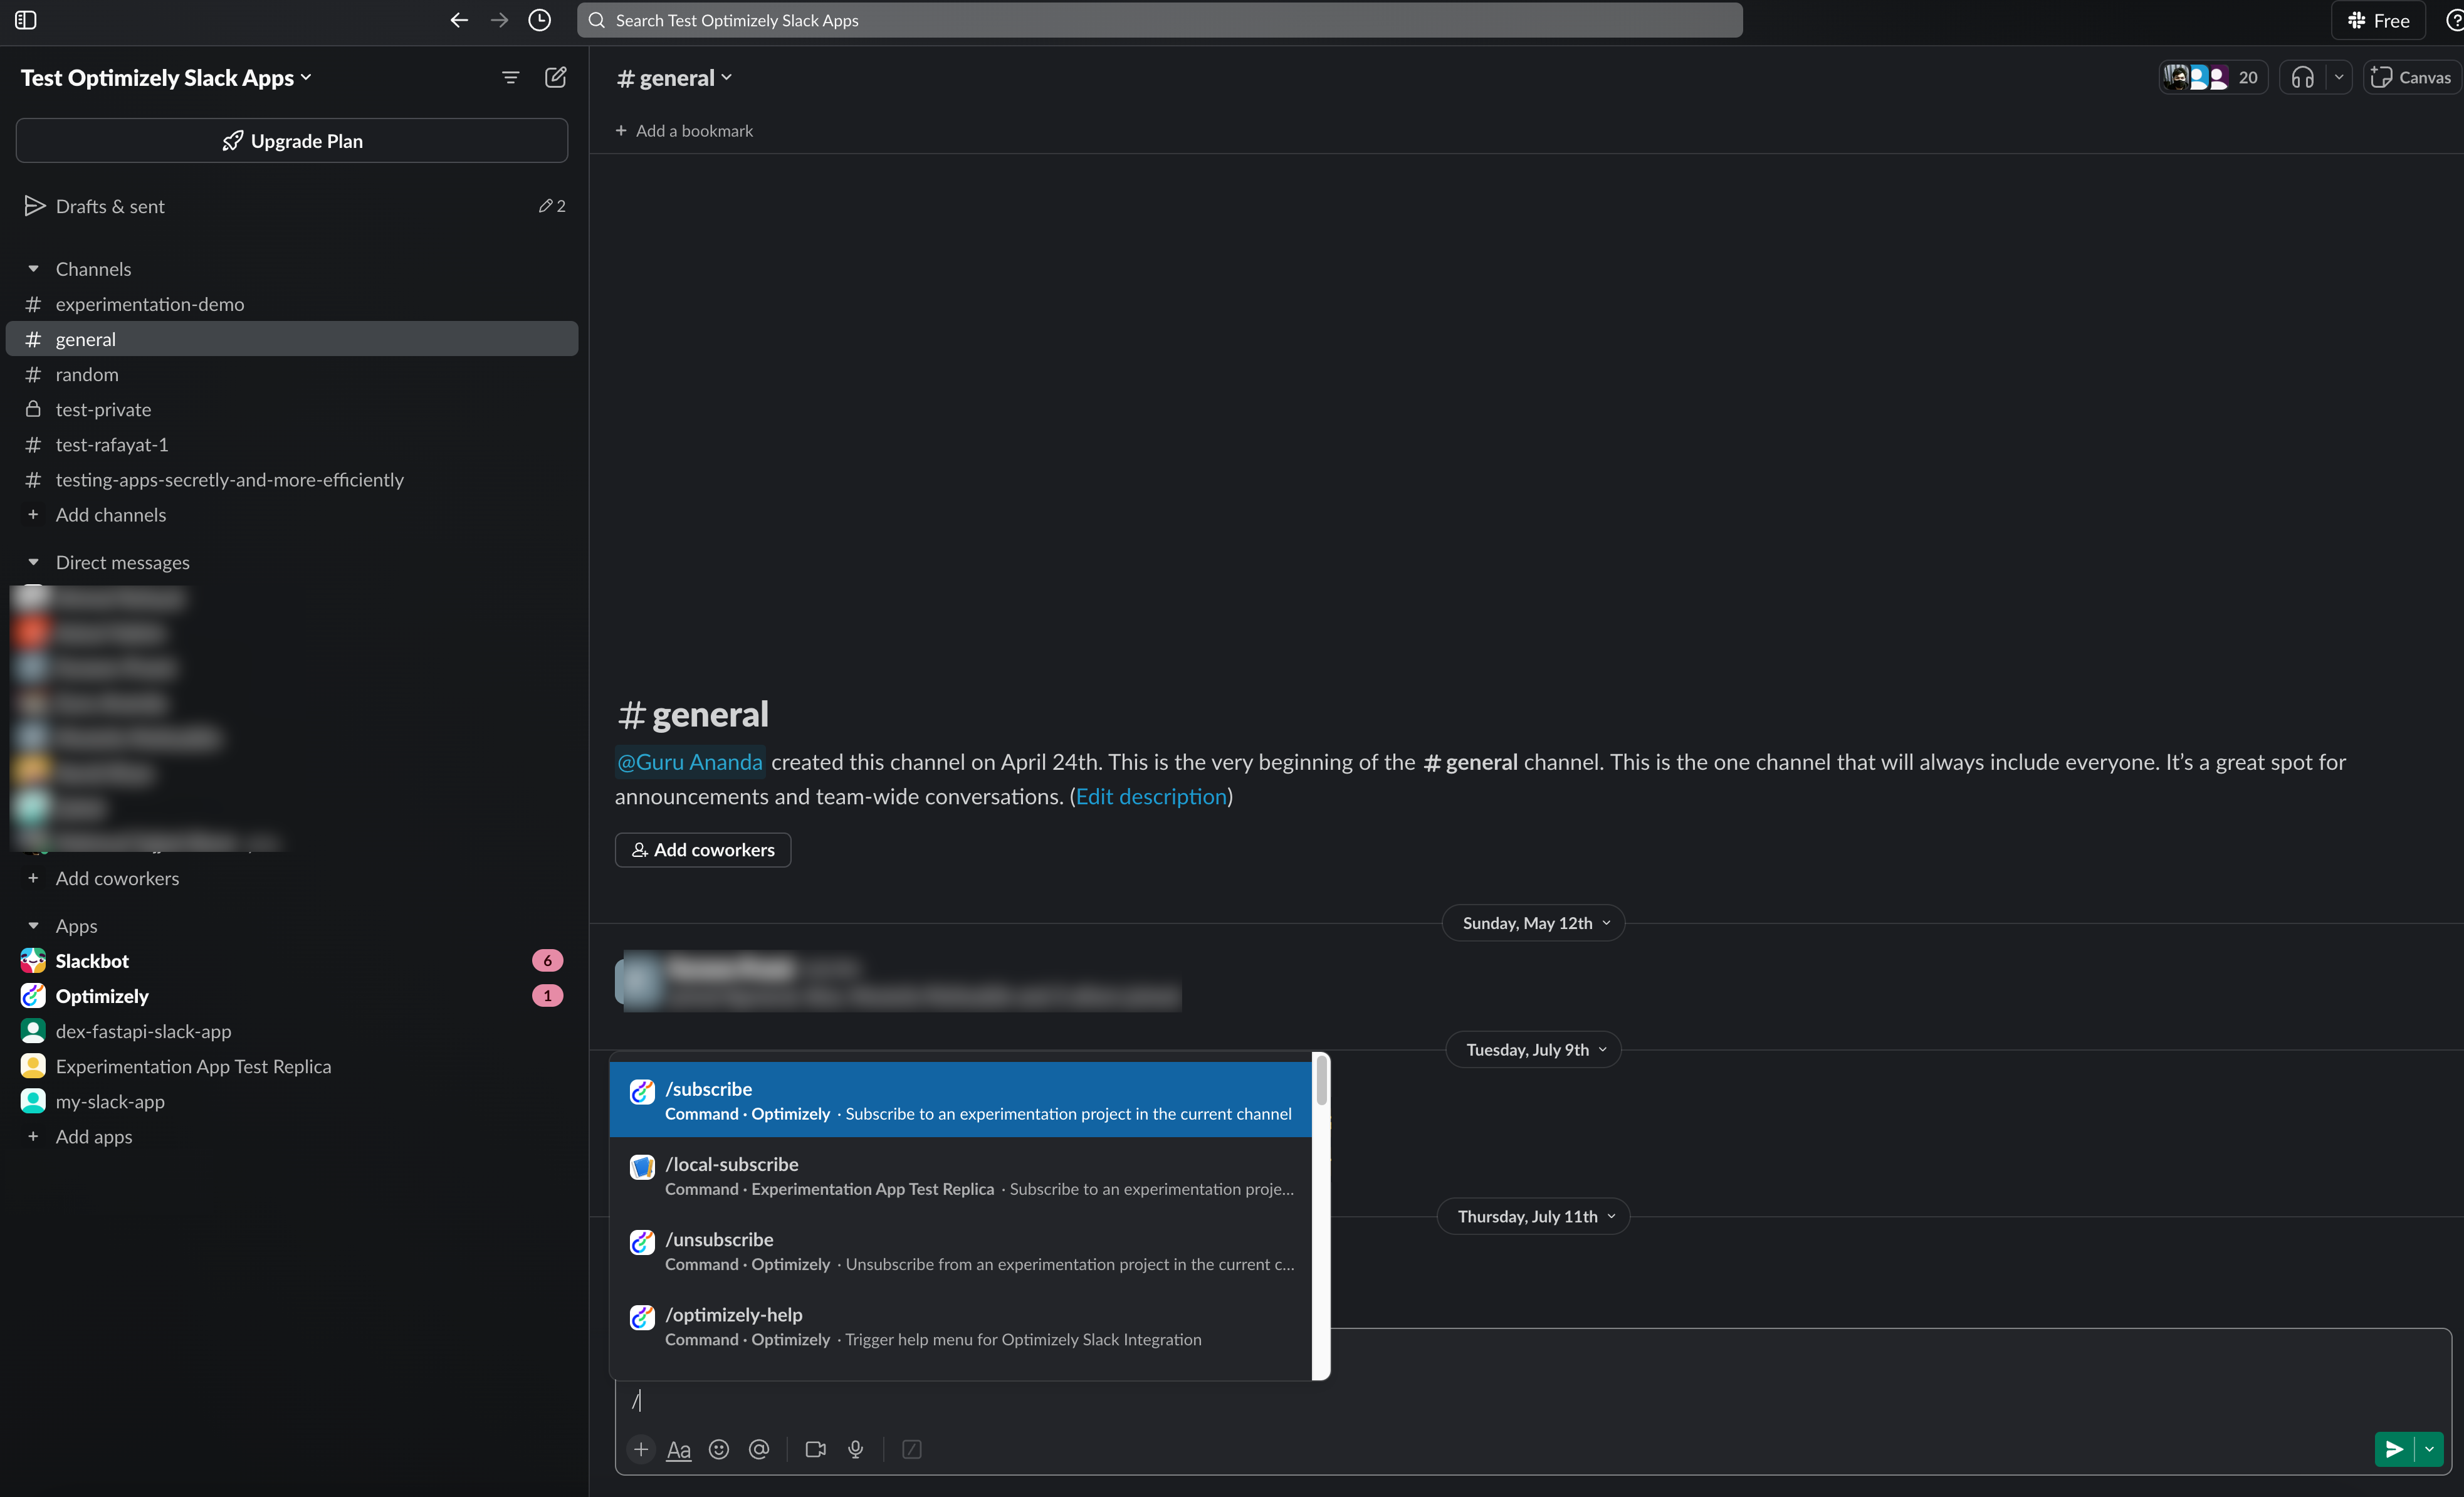Select the /unsubscribe command

pyautogui.click(x=960, y=1251)
